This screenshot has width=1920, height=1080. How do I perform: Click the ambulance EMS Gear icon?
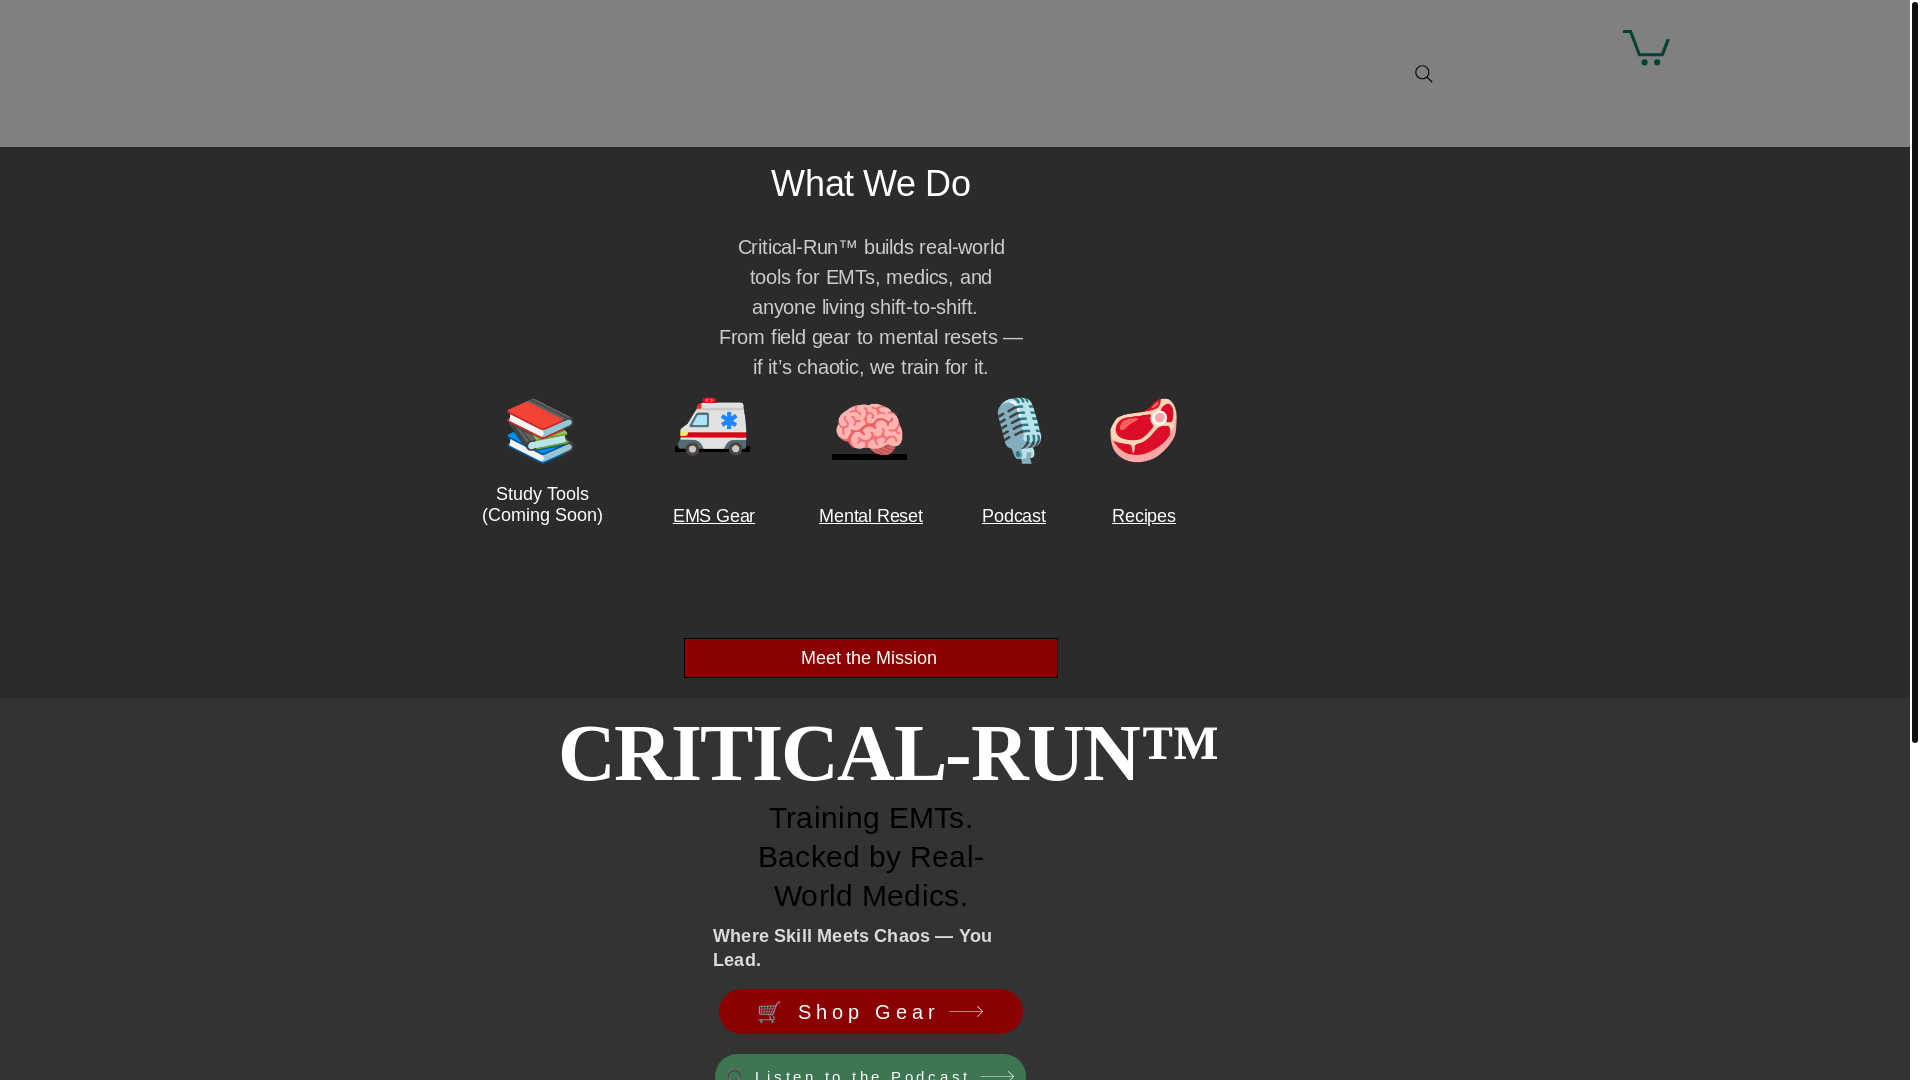pos(712,426)
